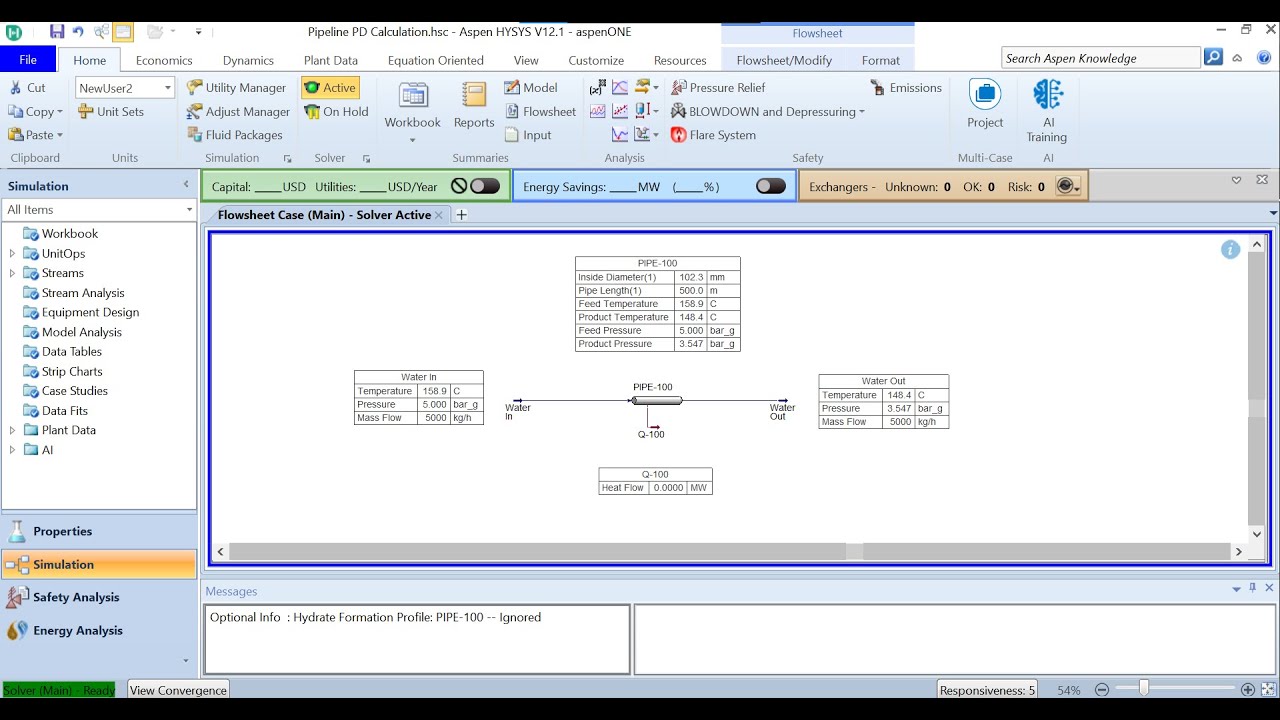Open the exchangers status round dropdown icon
The width and height of the screenshot is (1280, 720).
pyautogui.click(x=1068, y=187)
